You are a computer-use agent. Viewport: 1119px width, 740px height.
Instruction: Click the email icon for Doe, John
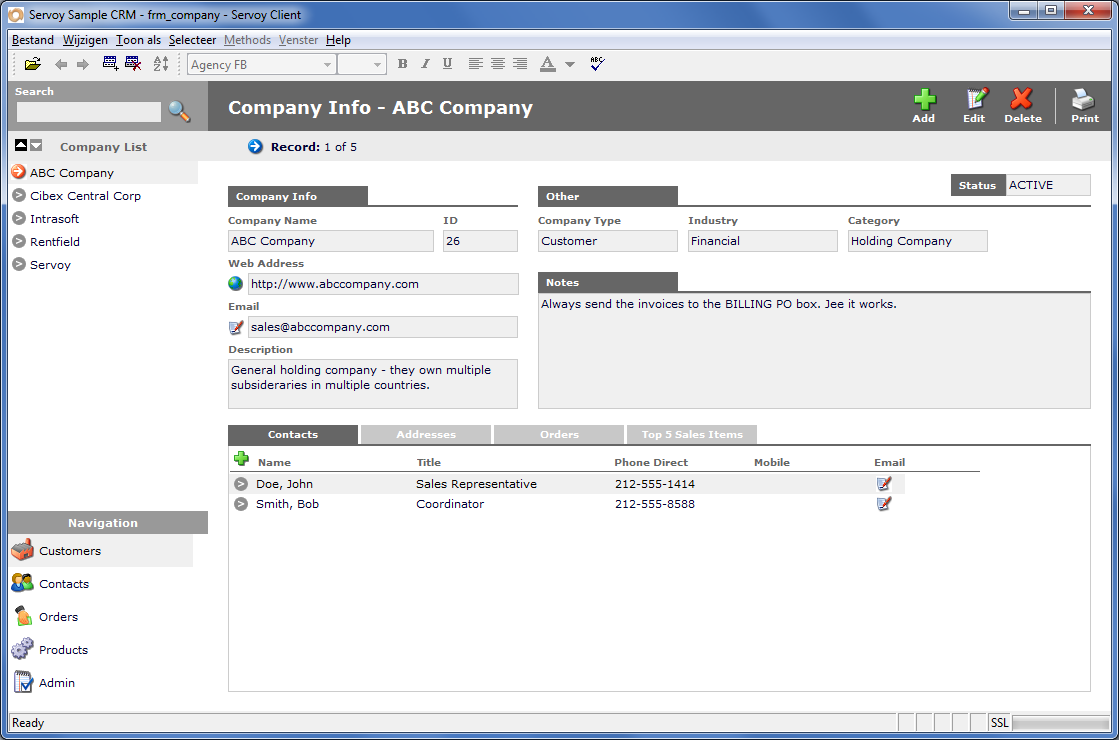884,484
